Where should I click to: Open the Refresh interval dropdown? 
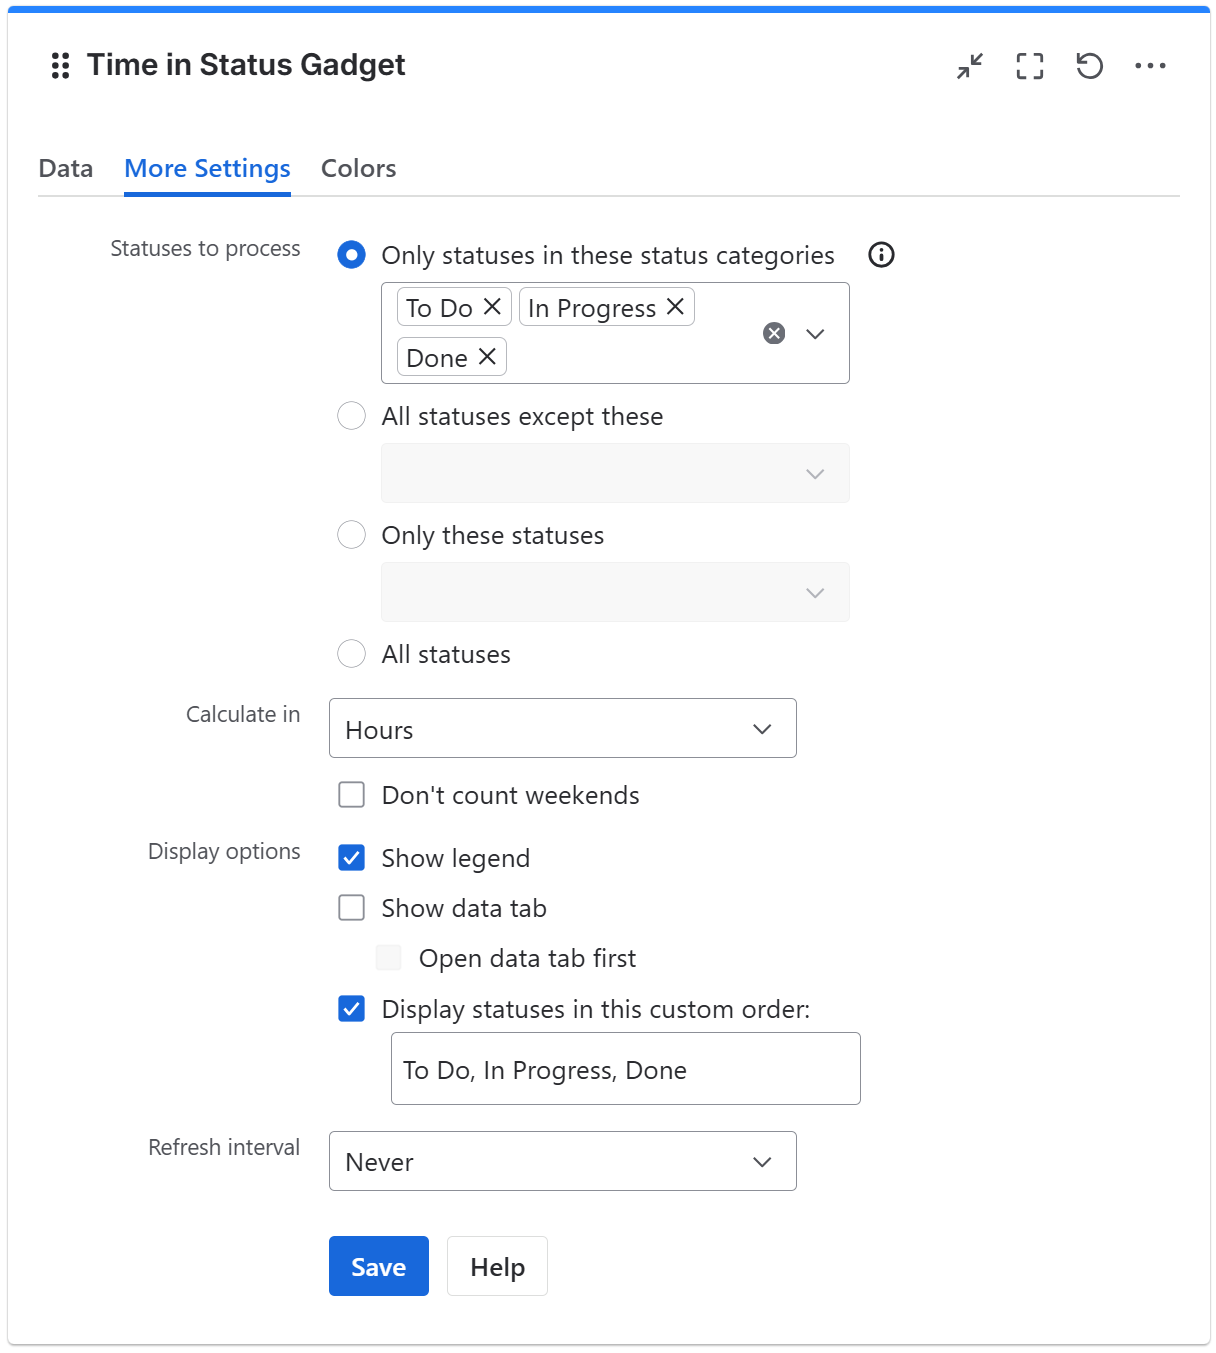562,1161
